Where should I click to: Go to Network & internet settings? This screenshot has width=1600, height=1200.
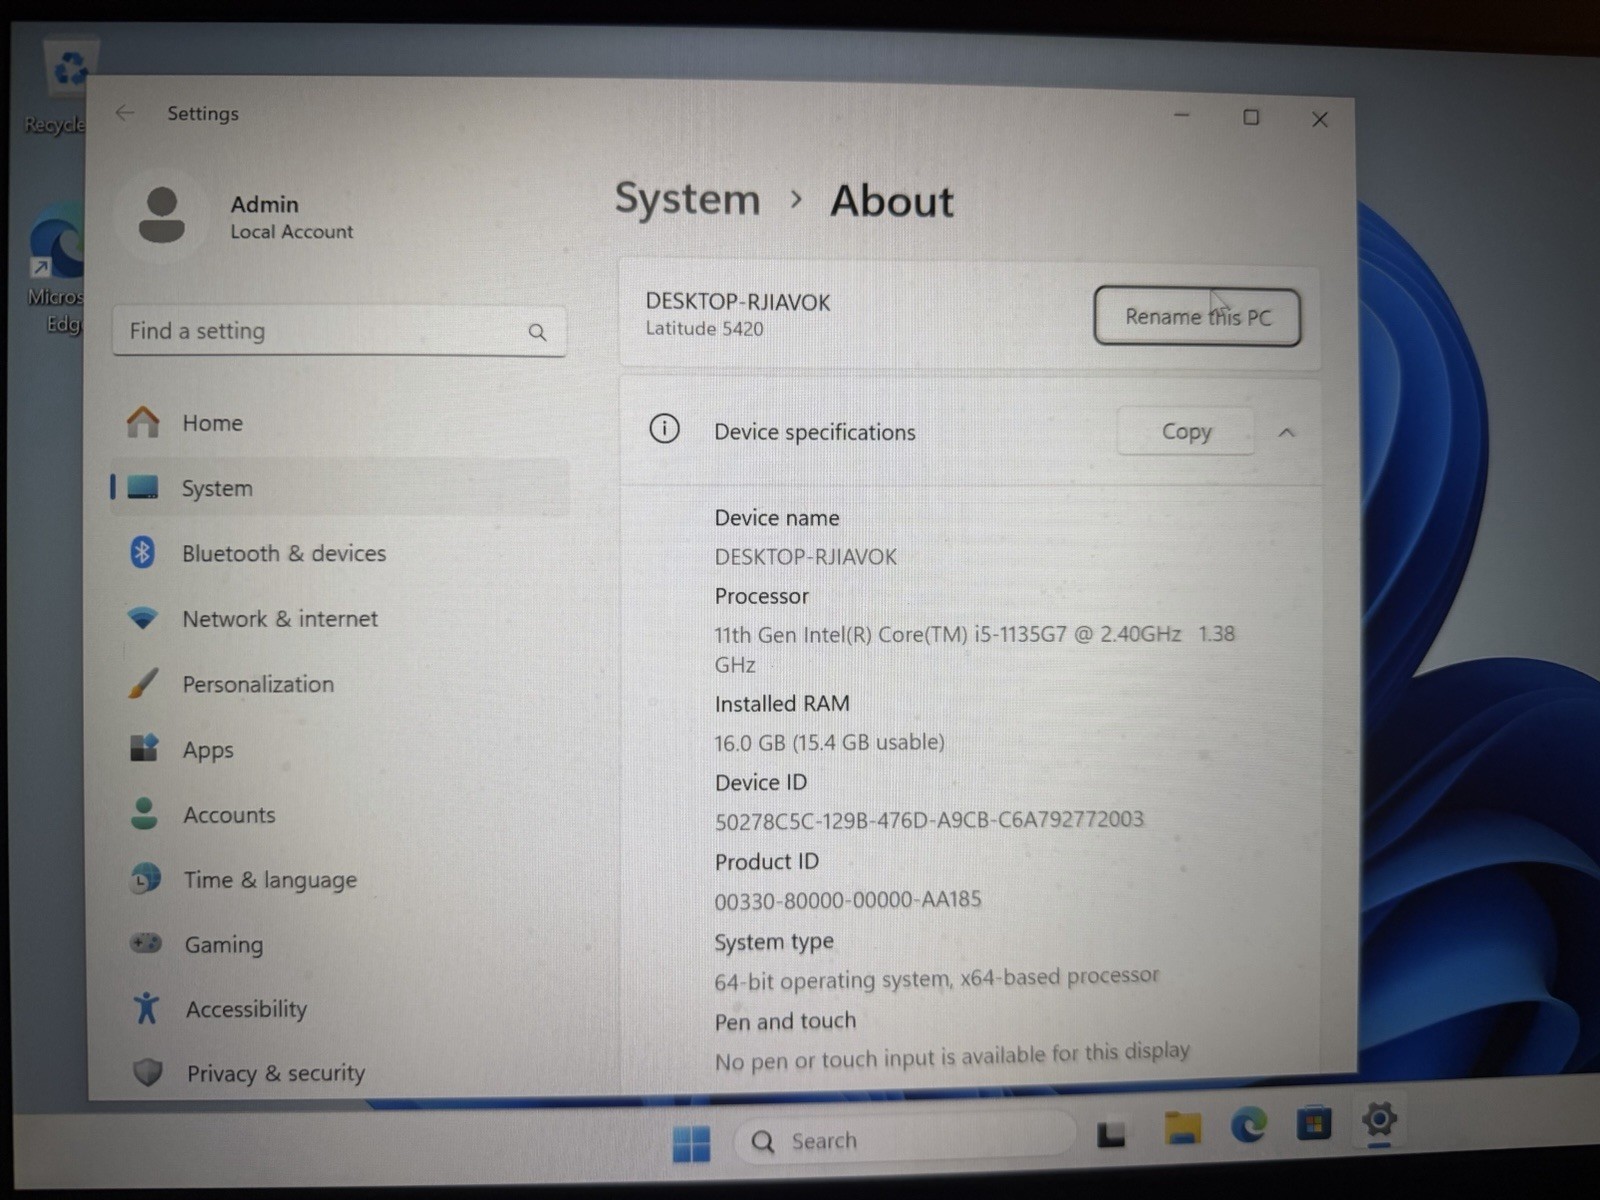tap(340, 618)
